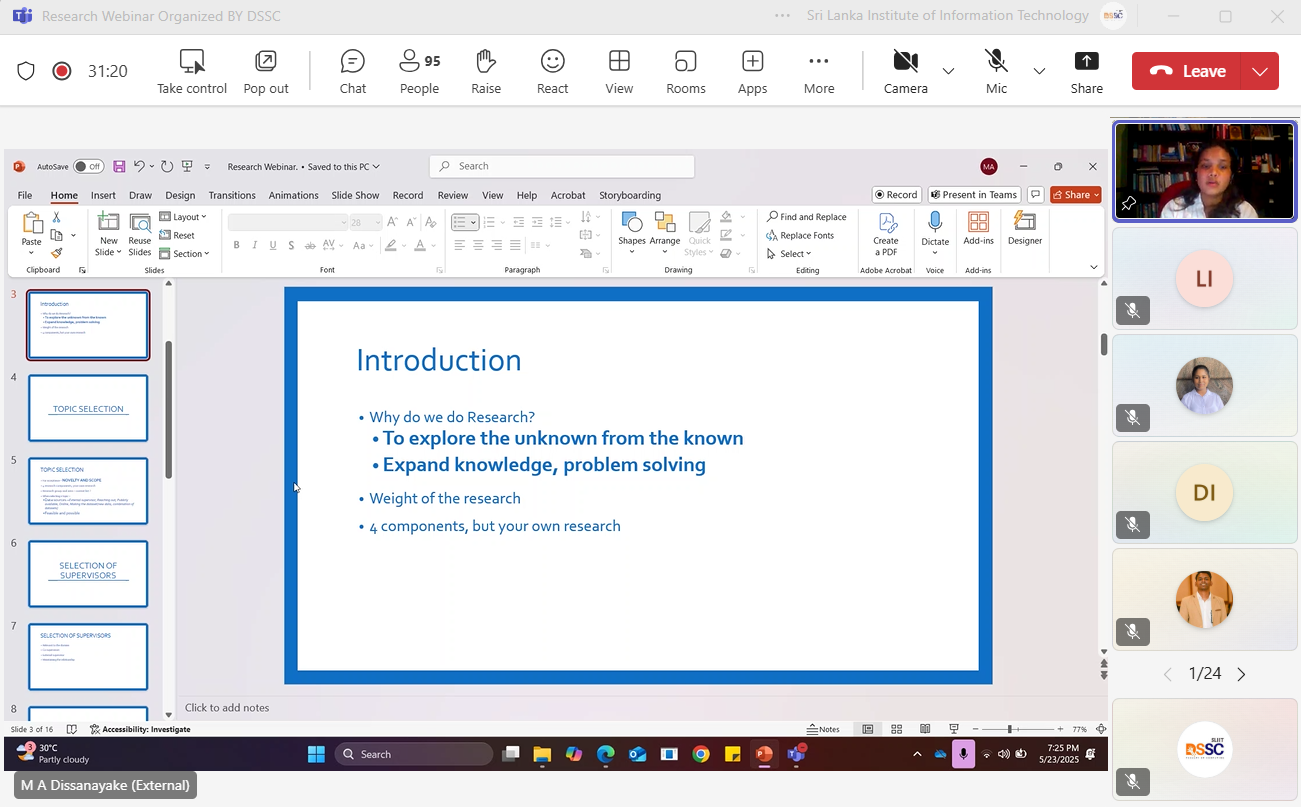Viewport: 1301px width, 807px height.
Task: Switch to the Slide Show tab
Action: (355, 195)
